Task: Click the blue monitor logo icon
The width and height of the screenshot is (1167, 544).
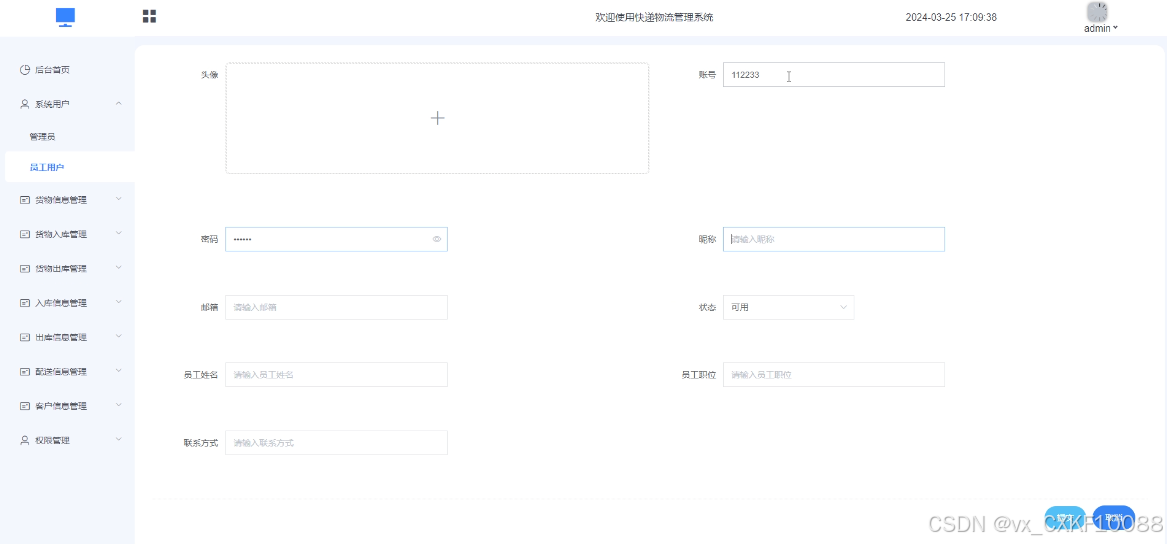Action: click(65, 17)
